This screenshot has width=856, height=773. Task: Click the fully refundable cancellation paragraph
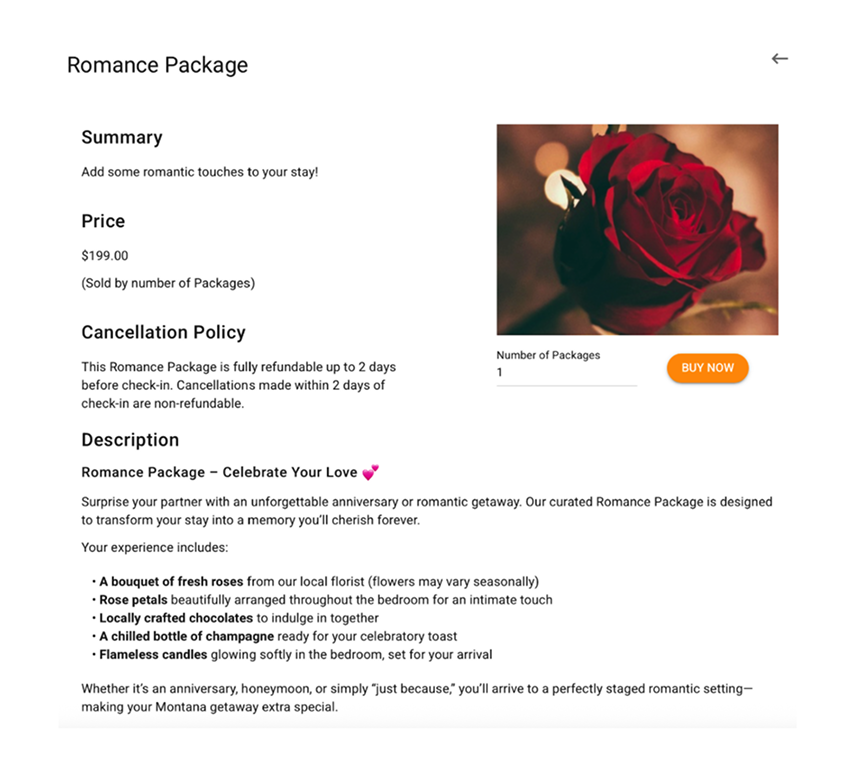tap(238, 385)
